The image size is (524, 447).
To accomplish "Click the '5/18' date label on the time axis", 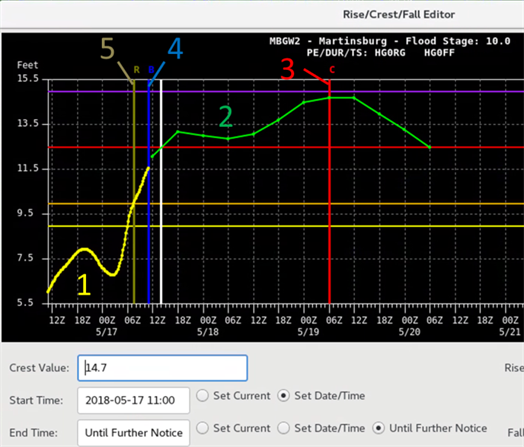I will pyautogui.click(x=208, y=332).
